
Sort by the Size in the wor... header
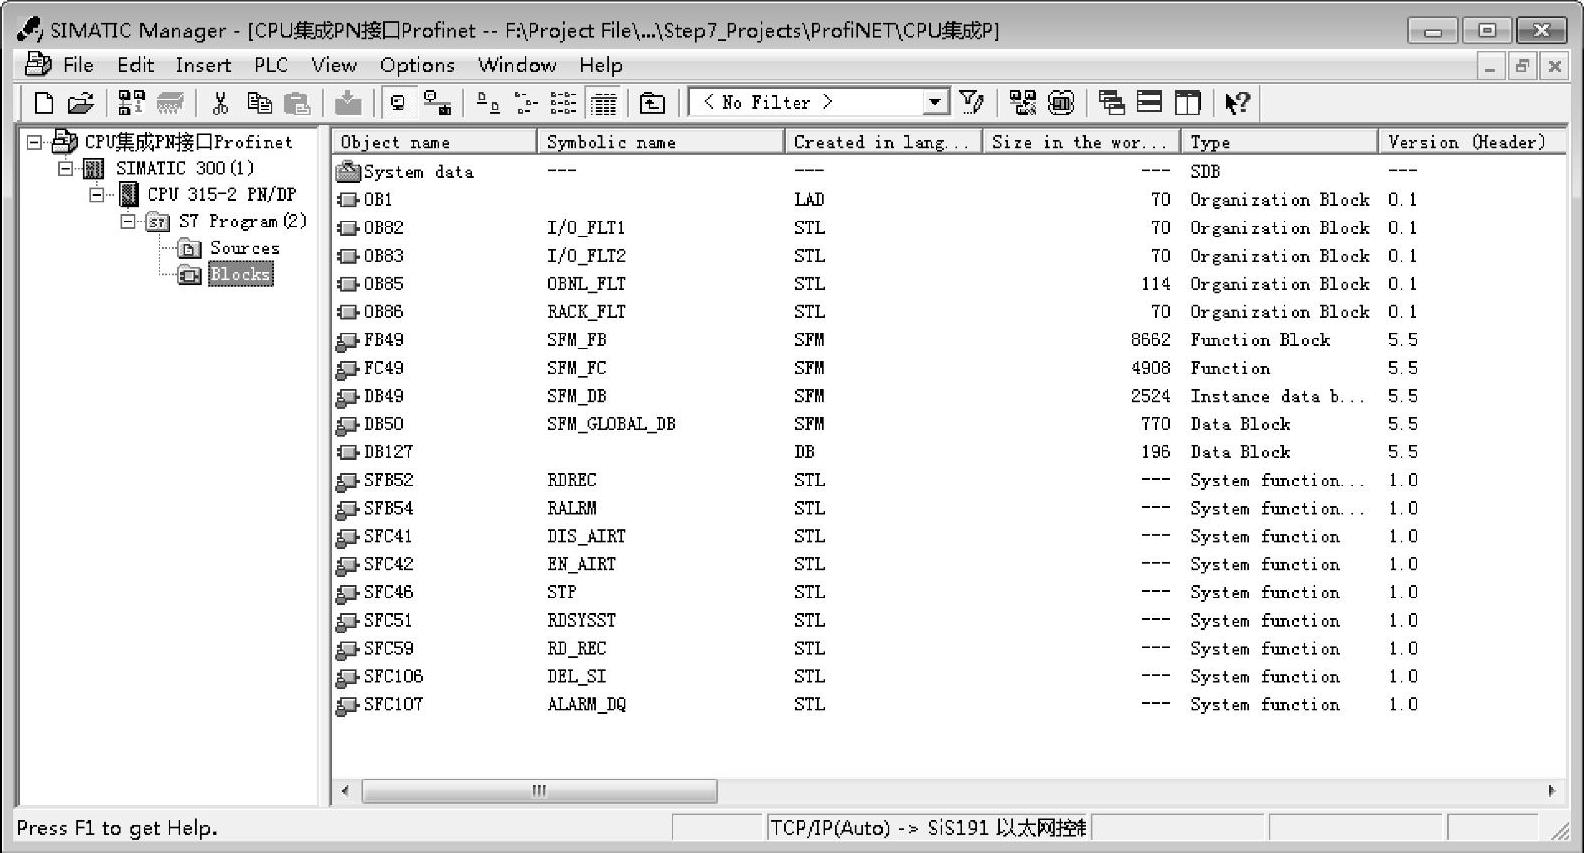tap(1081, 142)
